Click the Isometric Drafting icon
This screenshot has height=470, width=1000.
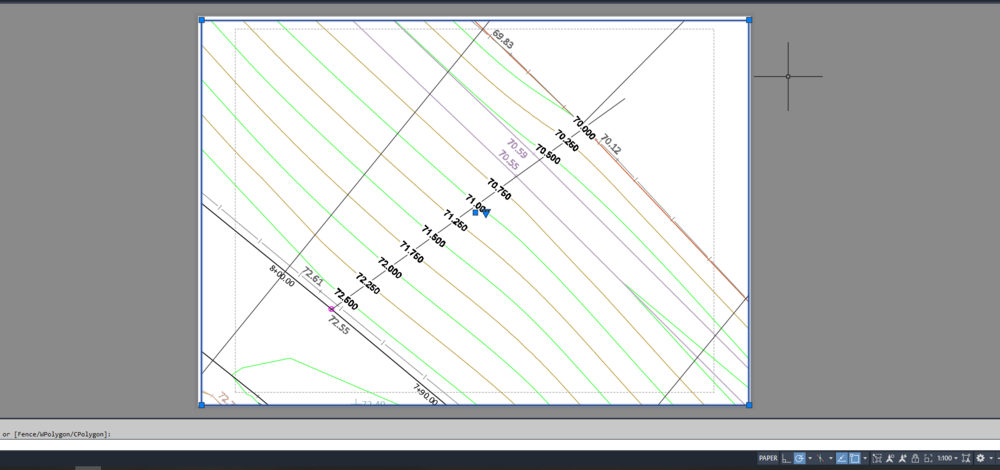pyautogui.click(x=820, y=458)
